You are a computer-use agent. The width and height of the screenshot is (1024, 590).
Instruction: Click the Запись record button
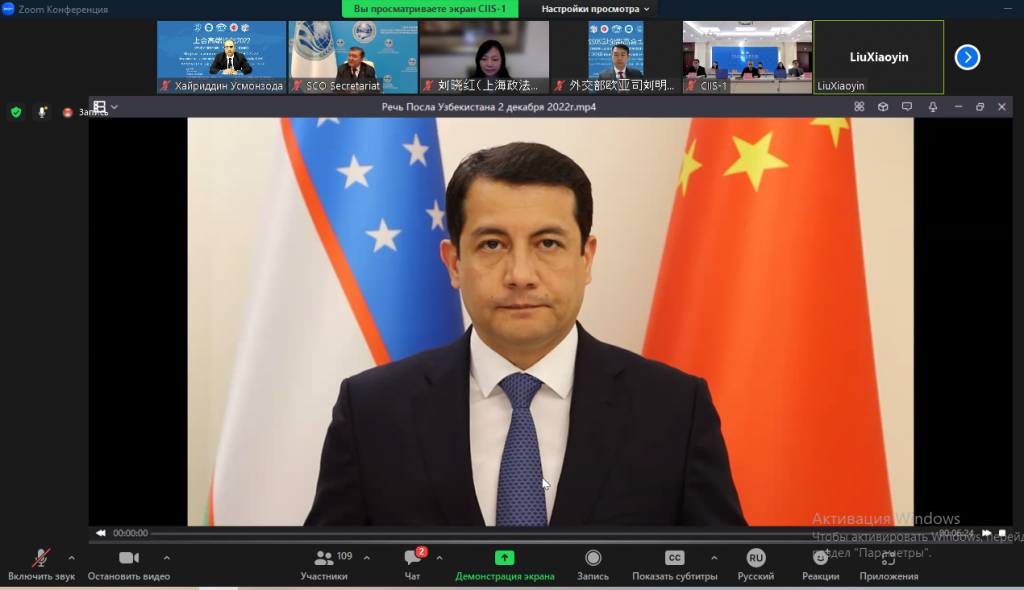point(593,565)
